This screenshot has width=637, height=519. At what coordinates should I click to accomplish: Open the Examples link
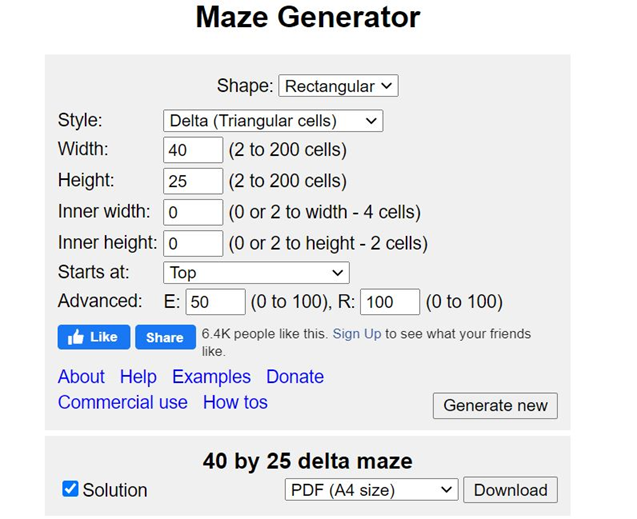[211, 377]
